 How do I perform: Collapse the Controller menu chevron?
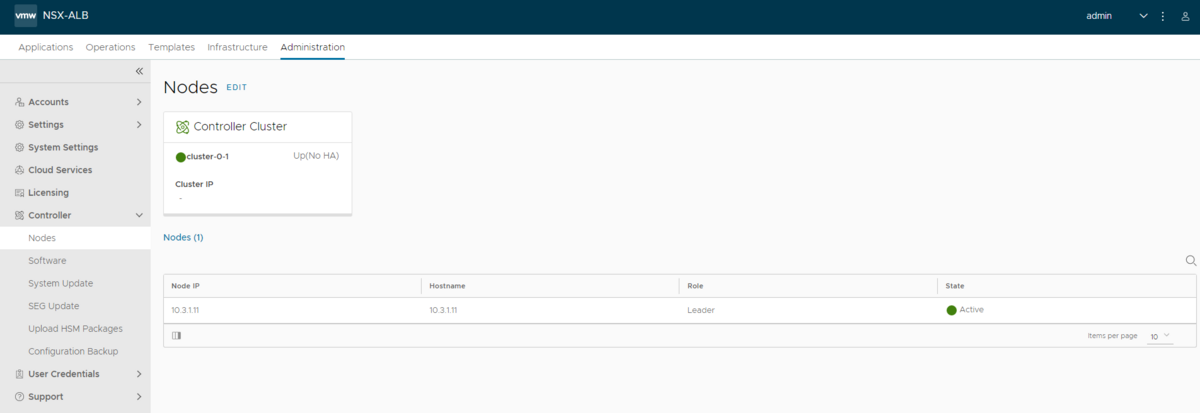(x=139, y=215)
